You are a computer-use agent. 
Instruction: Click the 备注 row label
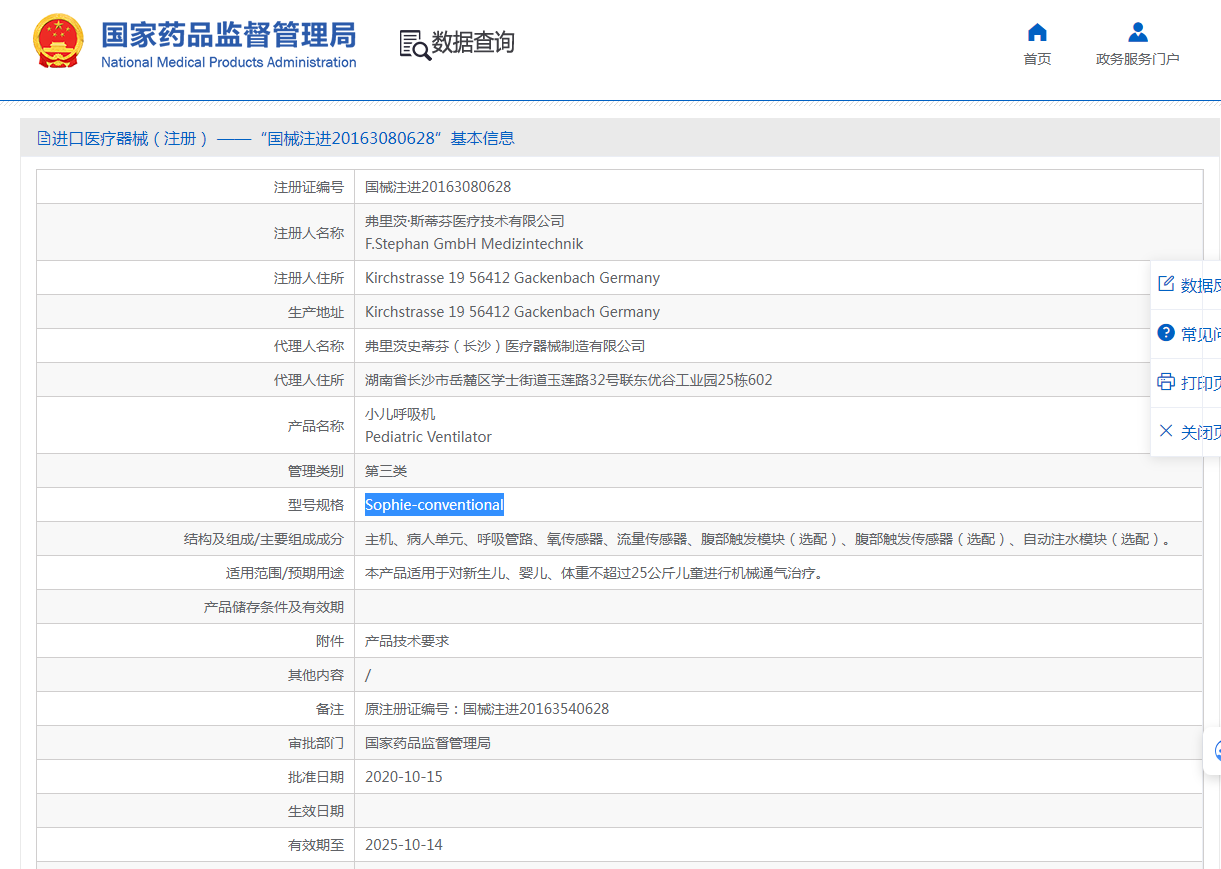[330, 709]
